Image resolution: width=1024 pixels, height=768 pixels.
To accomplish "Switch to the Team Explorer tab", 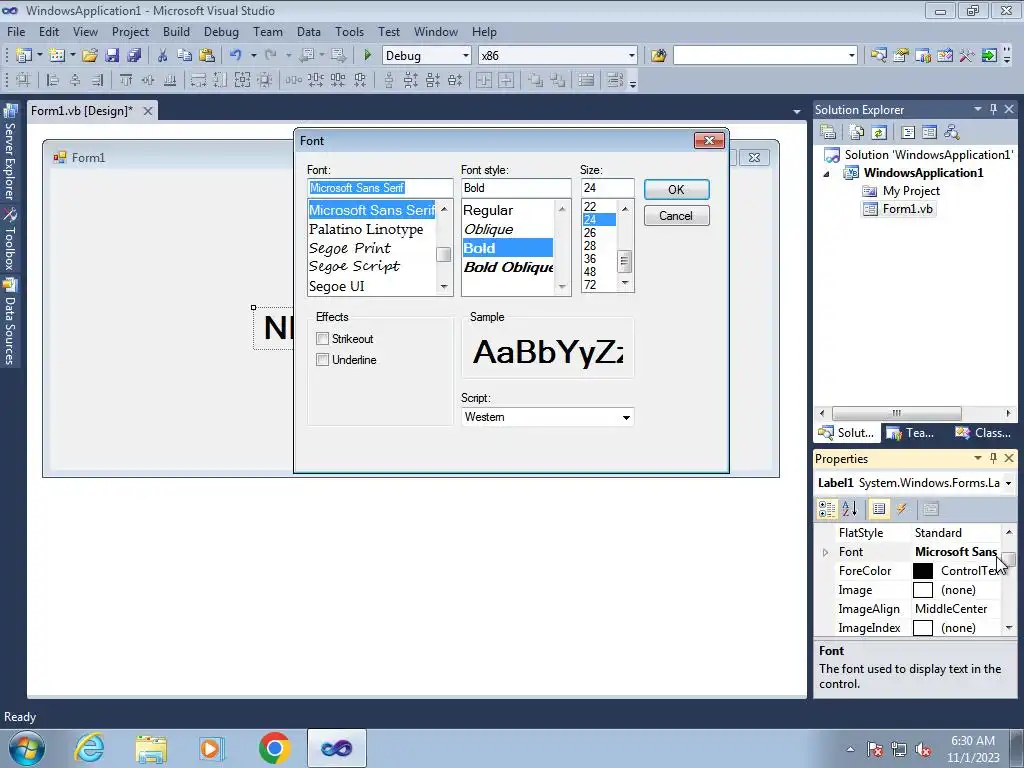I will [910, 432].
